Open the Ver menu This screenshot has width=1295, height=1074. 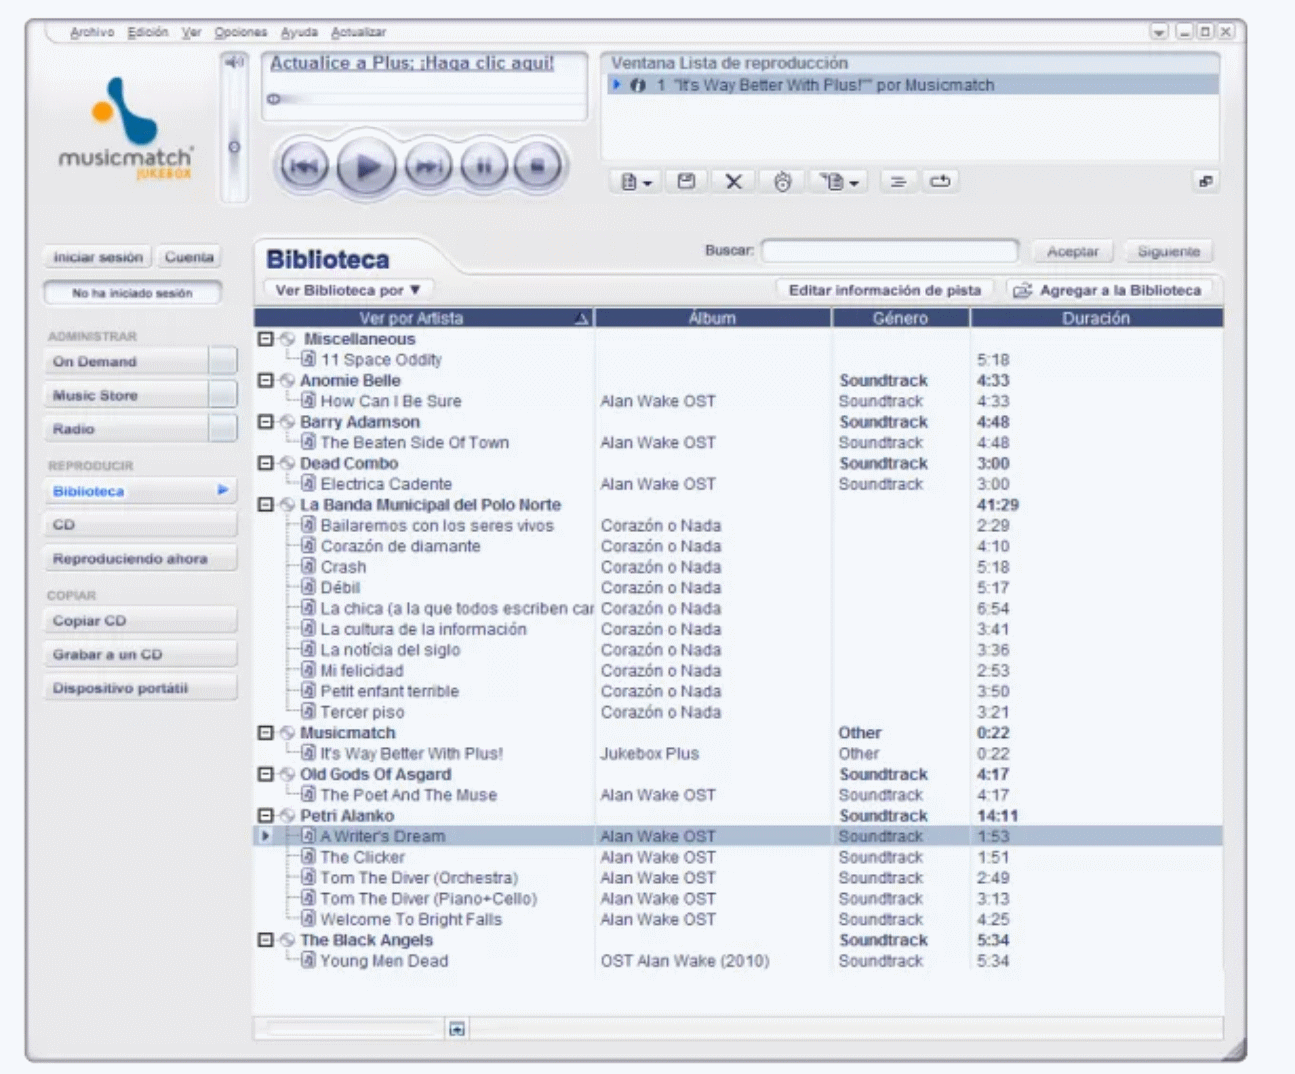[x=191, y=32]
